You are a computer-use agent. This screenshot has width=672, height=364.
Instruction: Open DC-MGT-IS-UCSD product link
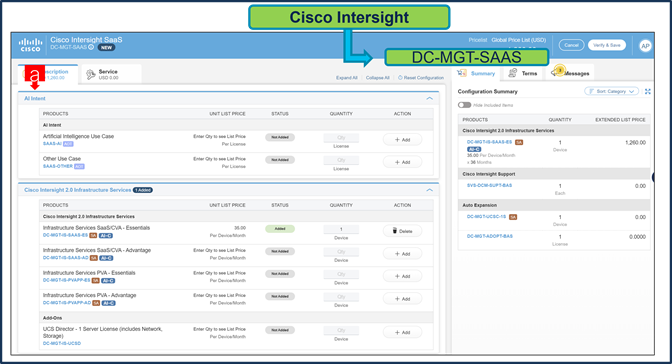pyautogui.click(x=62, y=343)
